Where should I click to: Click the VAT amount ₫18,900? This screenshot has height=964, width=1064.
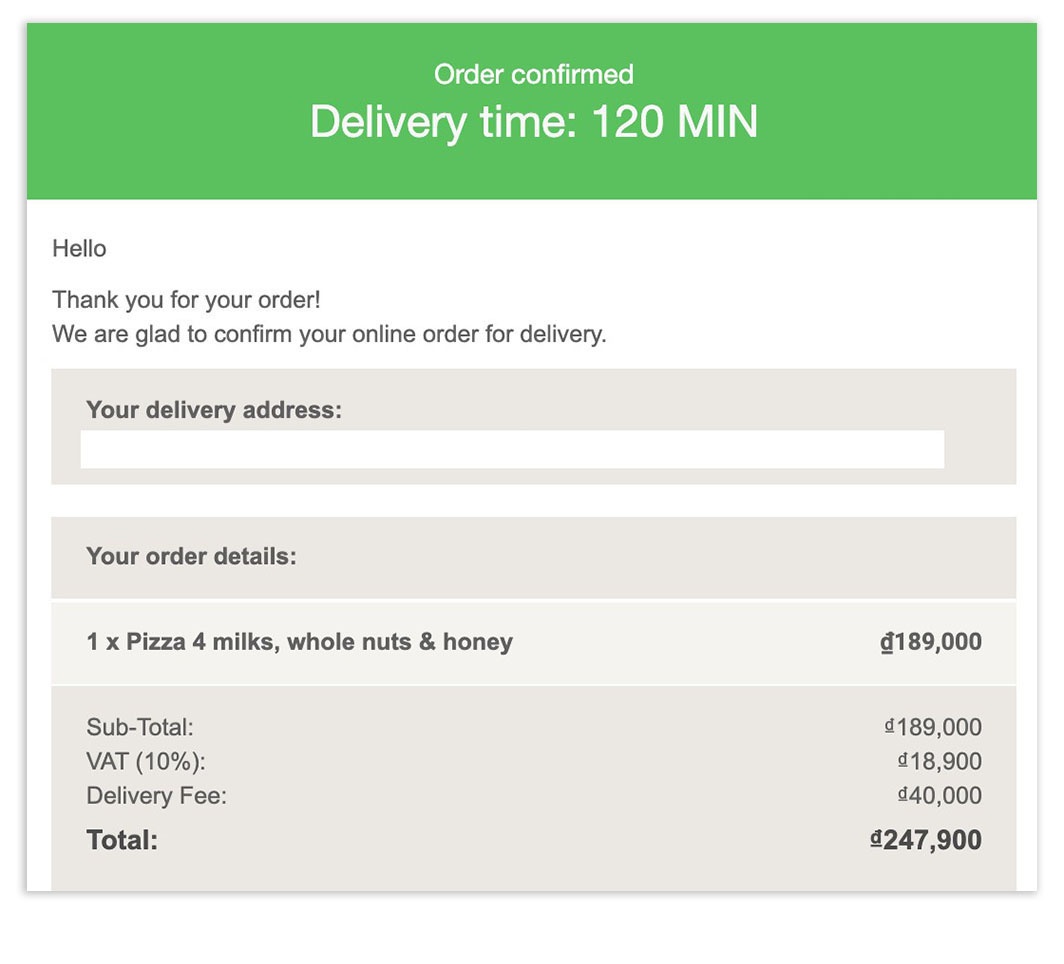(939, 762)
